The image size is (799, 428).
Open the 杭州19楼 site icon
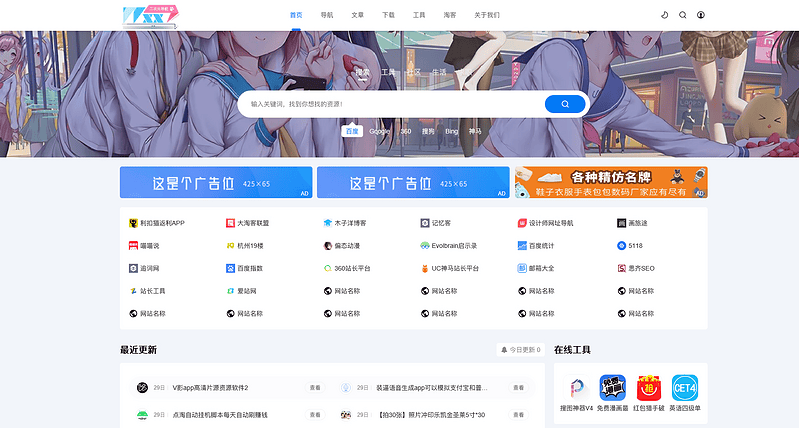coord(230,246)
